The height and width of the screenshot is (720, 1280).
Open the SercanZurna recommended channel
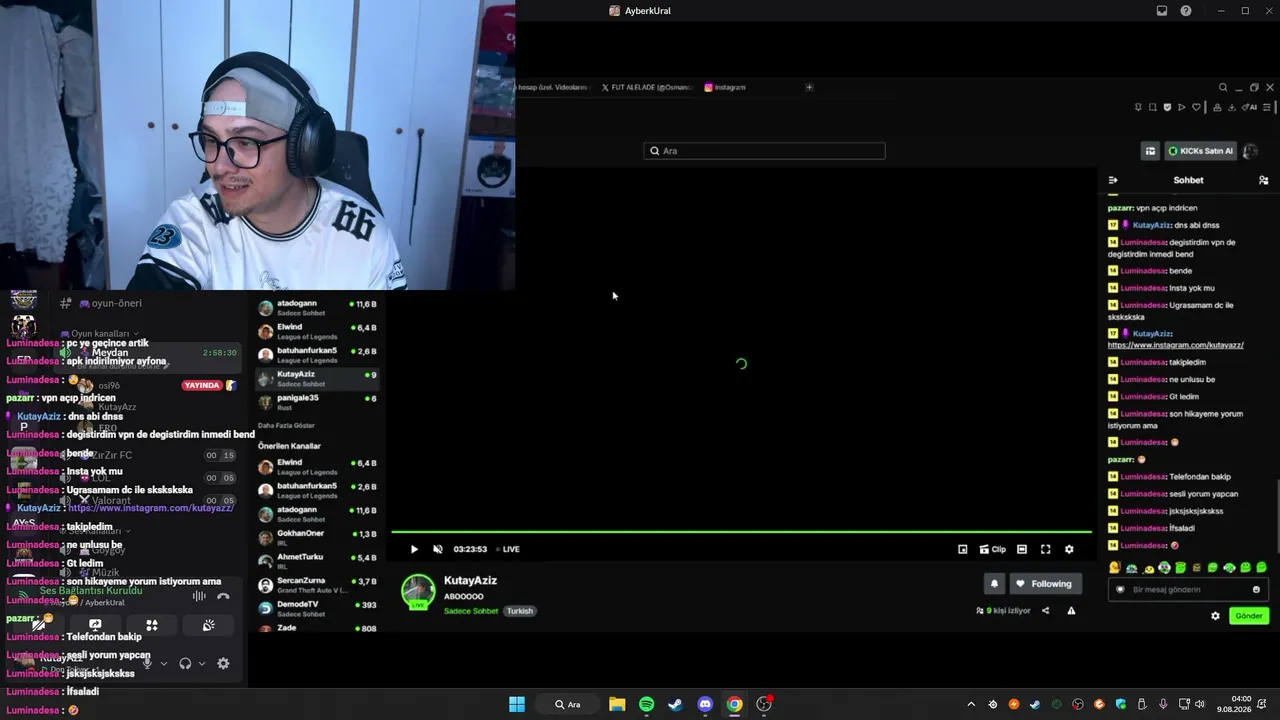click(x=318, y=585)
